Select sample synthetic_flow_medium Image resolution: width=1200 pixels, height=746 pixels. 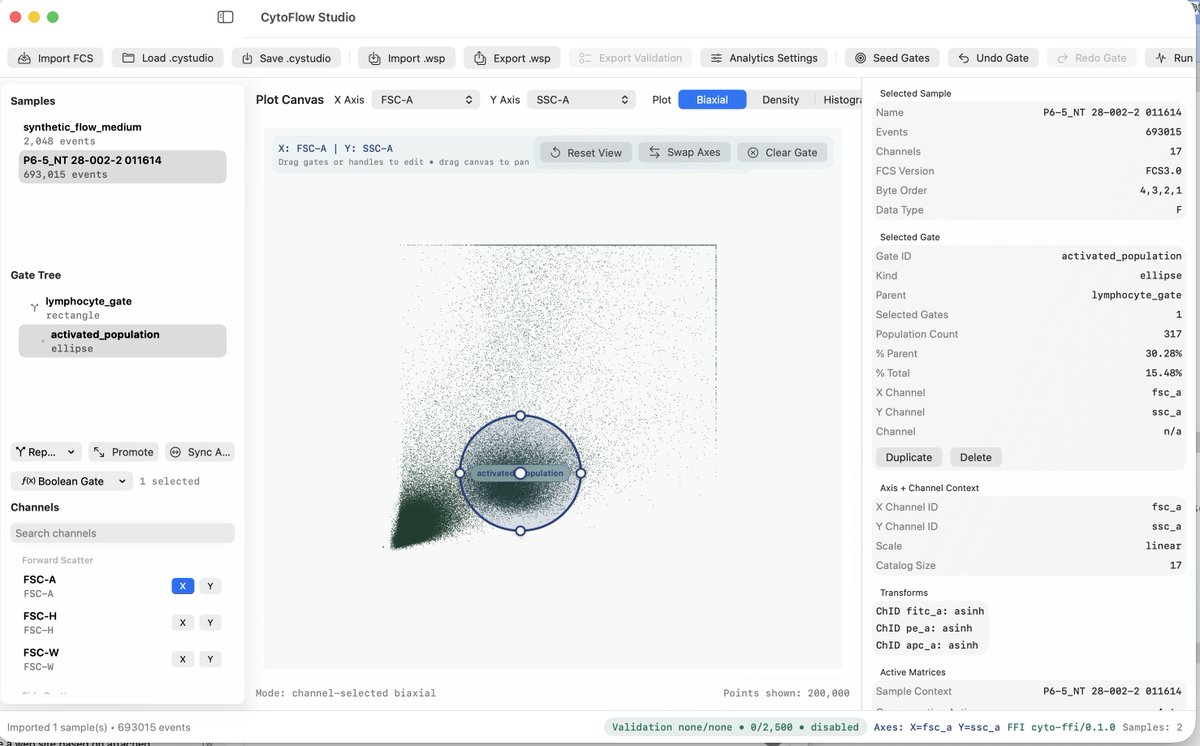pos(122,133)
